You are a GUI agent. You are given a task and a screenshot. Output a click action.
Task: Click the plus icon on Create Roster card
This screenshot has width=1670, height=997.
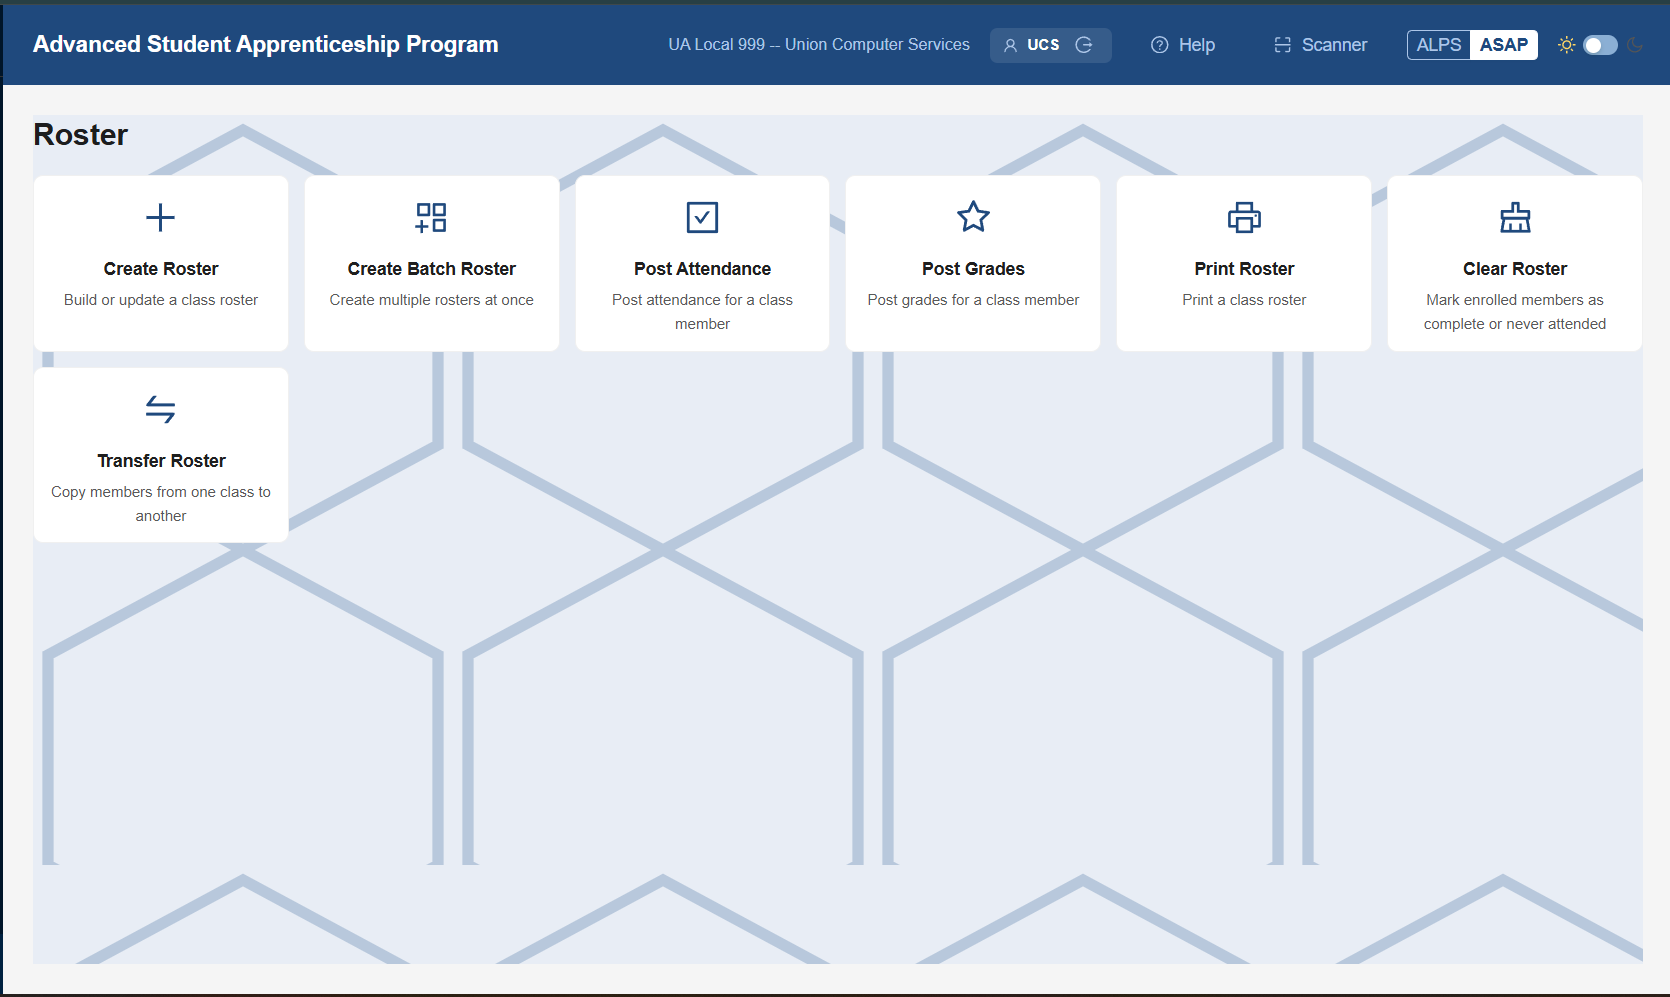(x=160, y=217)
